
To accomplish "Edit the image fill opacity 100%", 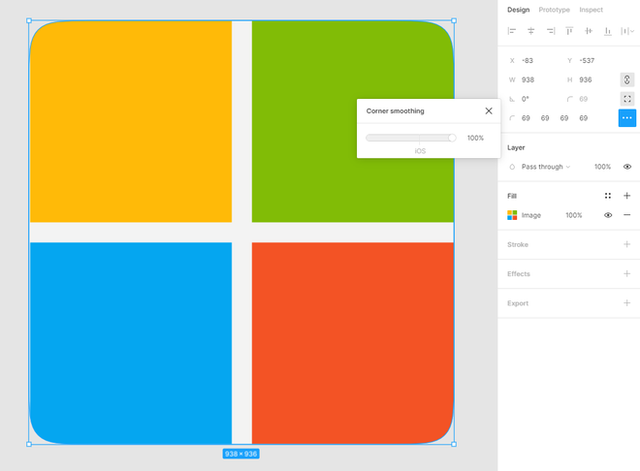I will 573,216.
